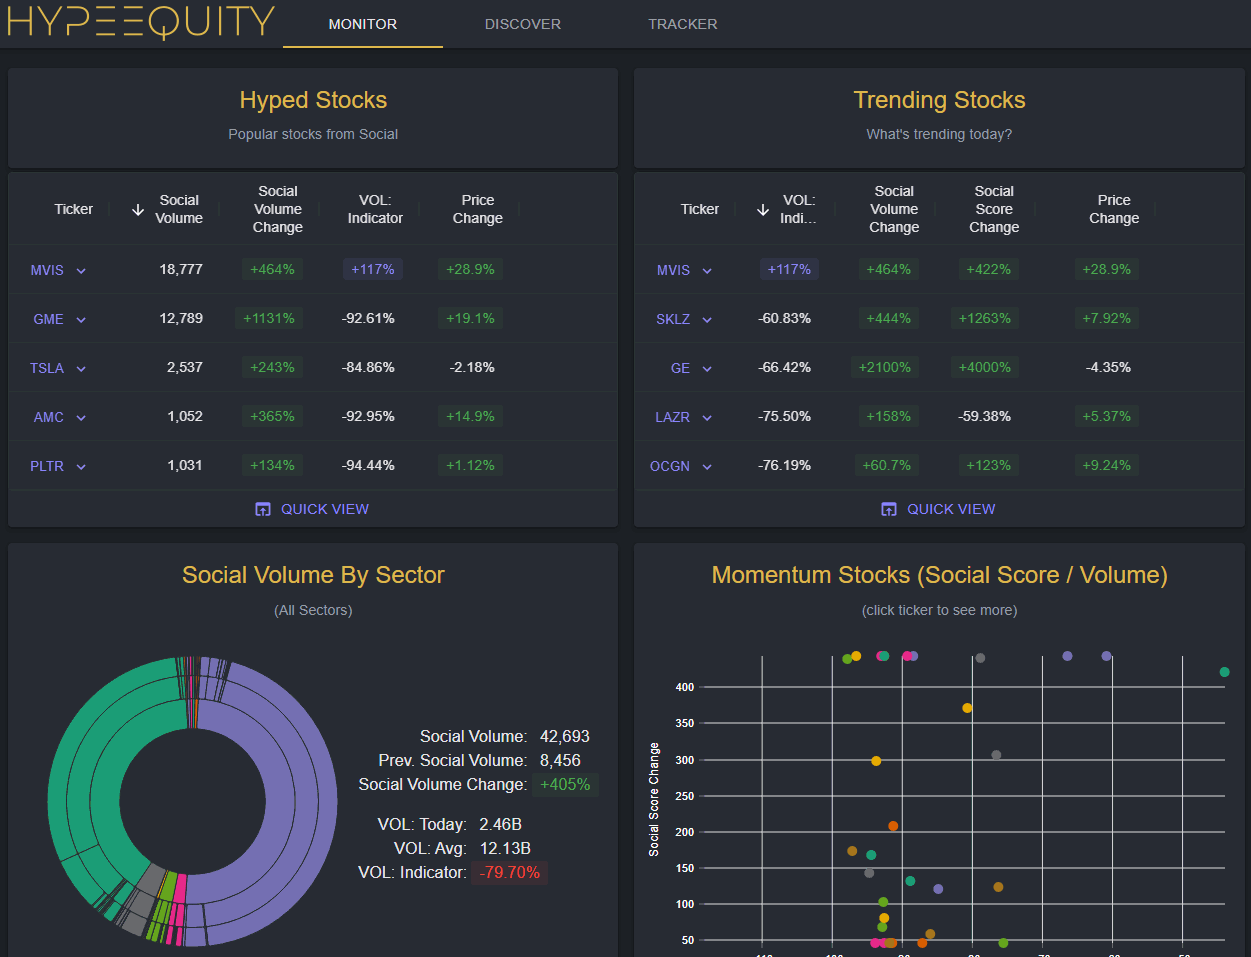Click the Trending Stocks sort arrow on VOL Indicator
This screenshot has width=1251, height=957.
pyautogui.click(x=763, y=209)
